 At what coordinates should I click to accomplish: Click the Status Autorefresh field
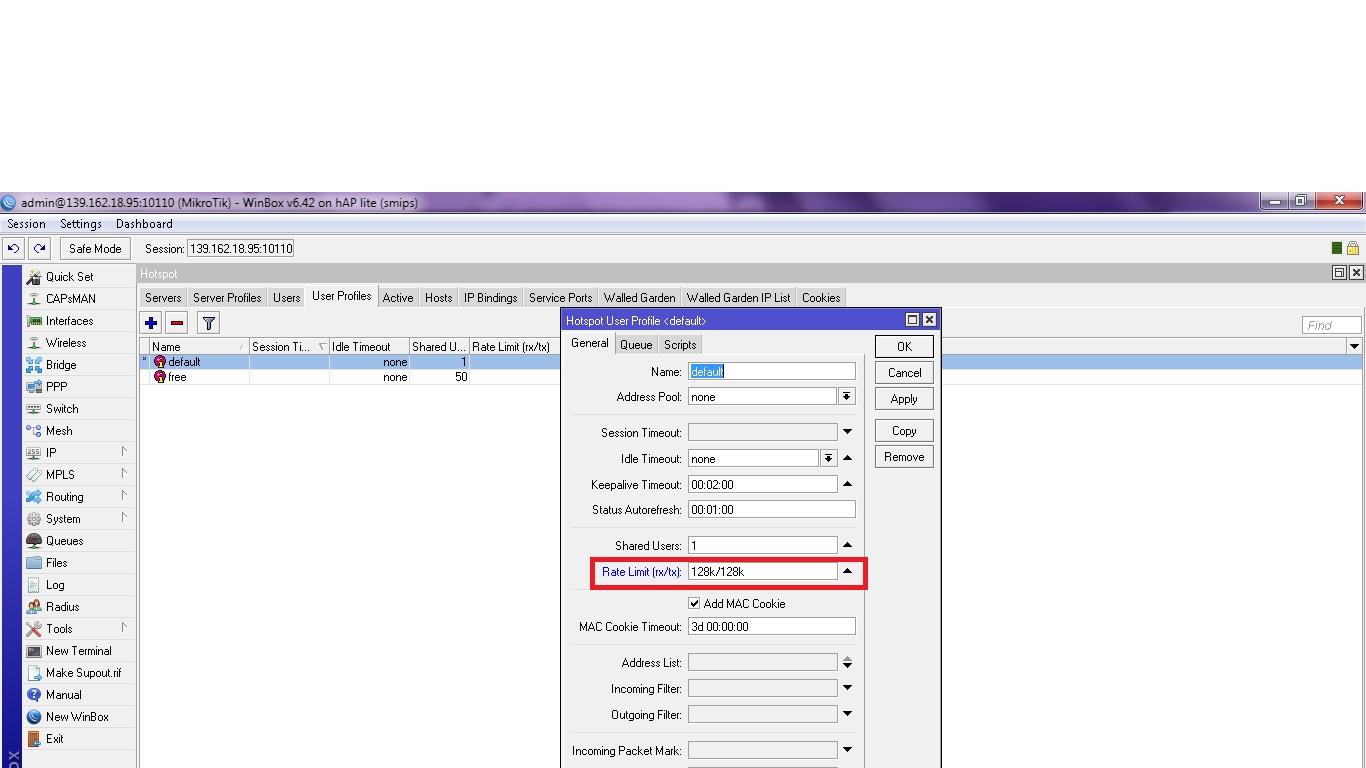(x=772, y=510)
